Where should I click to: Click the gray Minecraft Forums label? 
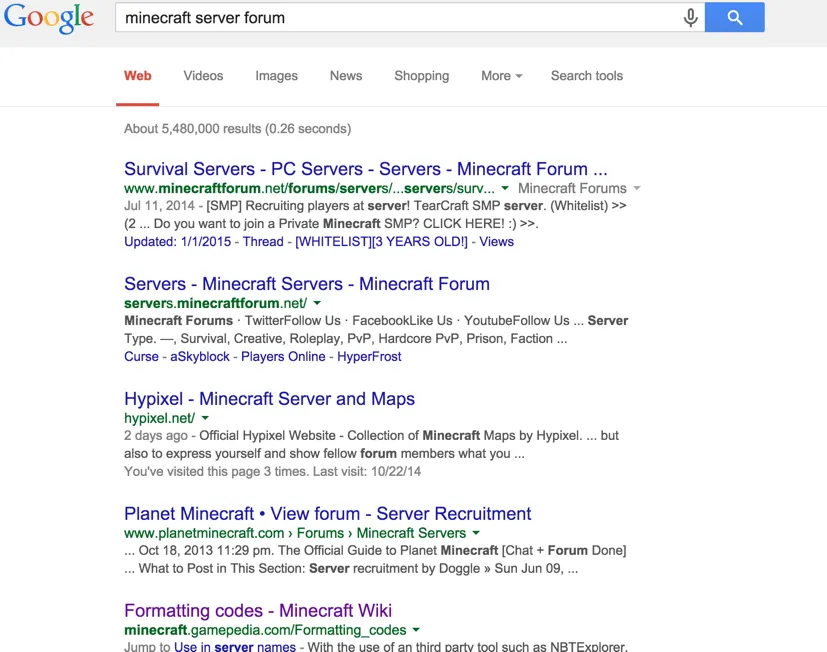point(572,188)
